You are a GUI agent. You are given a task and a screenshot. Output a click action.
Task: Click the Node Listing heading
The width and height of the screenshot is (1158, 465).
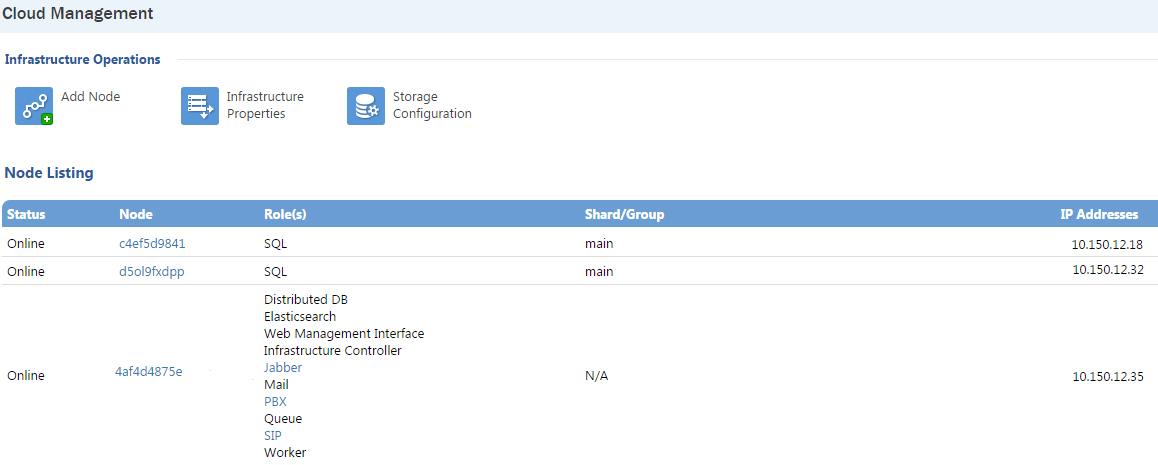pyautogui.click(x=49, y=173)
